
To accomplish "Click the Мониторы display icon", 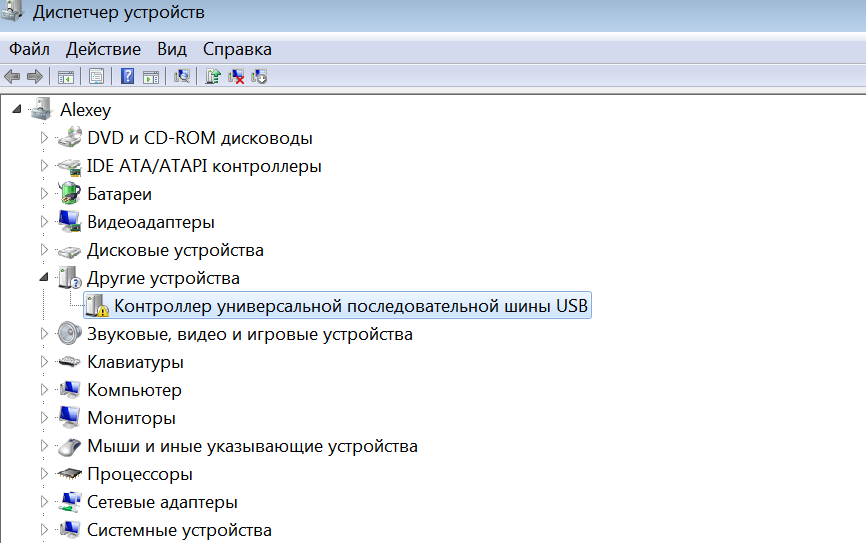I will [70, 418].
